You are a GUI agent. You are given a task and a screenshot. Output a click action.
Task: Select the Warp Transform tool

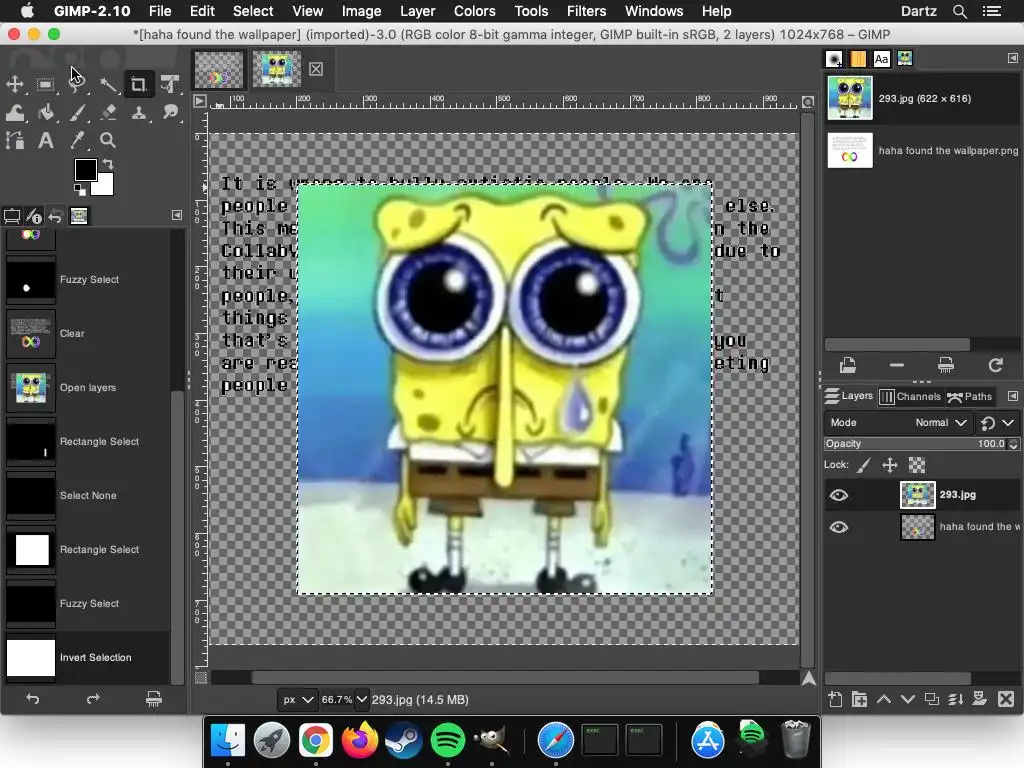14,112
